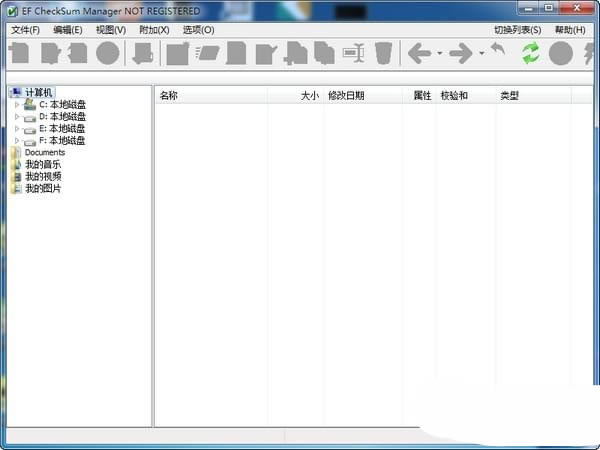The height and width of the screenshot is (450, 600).
Task: Select the Documents folder in the tree
Action: 45,152
